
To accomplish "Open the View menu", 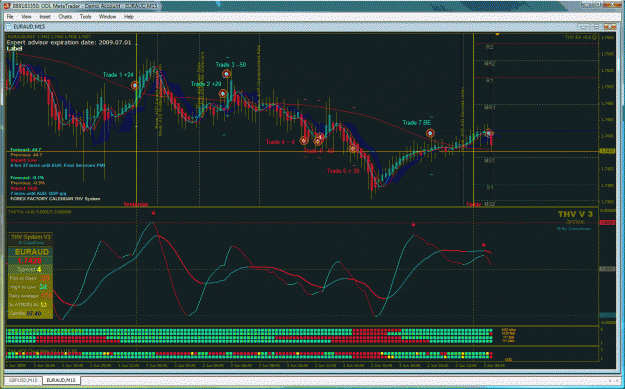I will coord(26,17).
